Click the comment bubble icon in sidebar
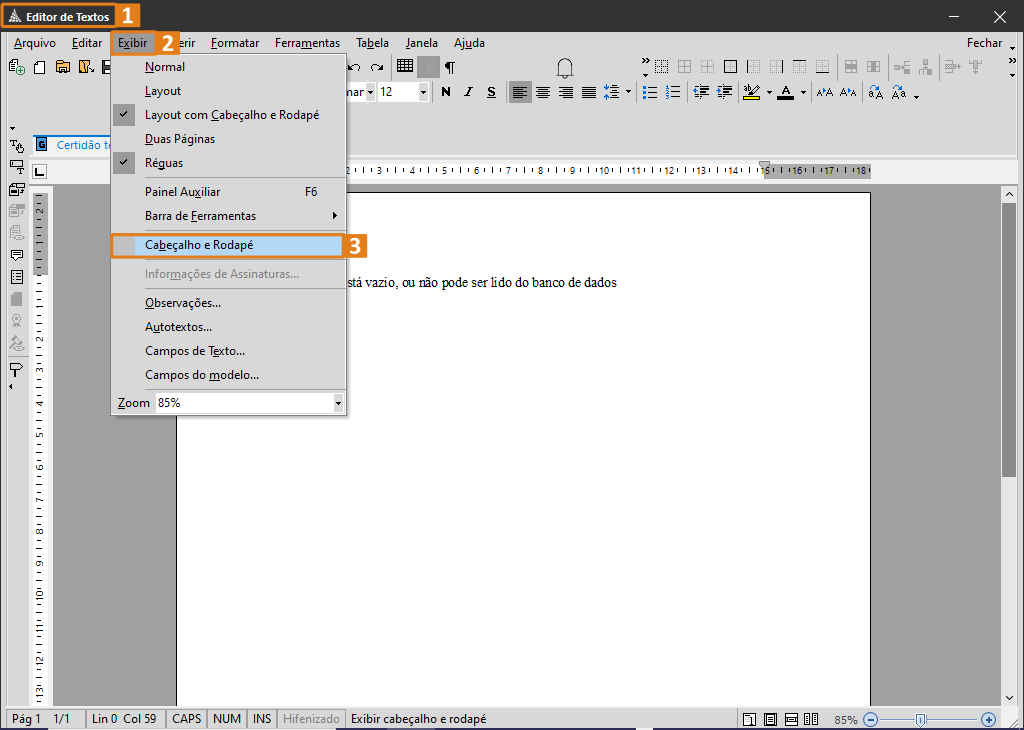This screenshot has height=730, width=1024. pyautogui.click(x=17, y=255)
